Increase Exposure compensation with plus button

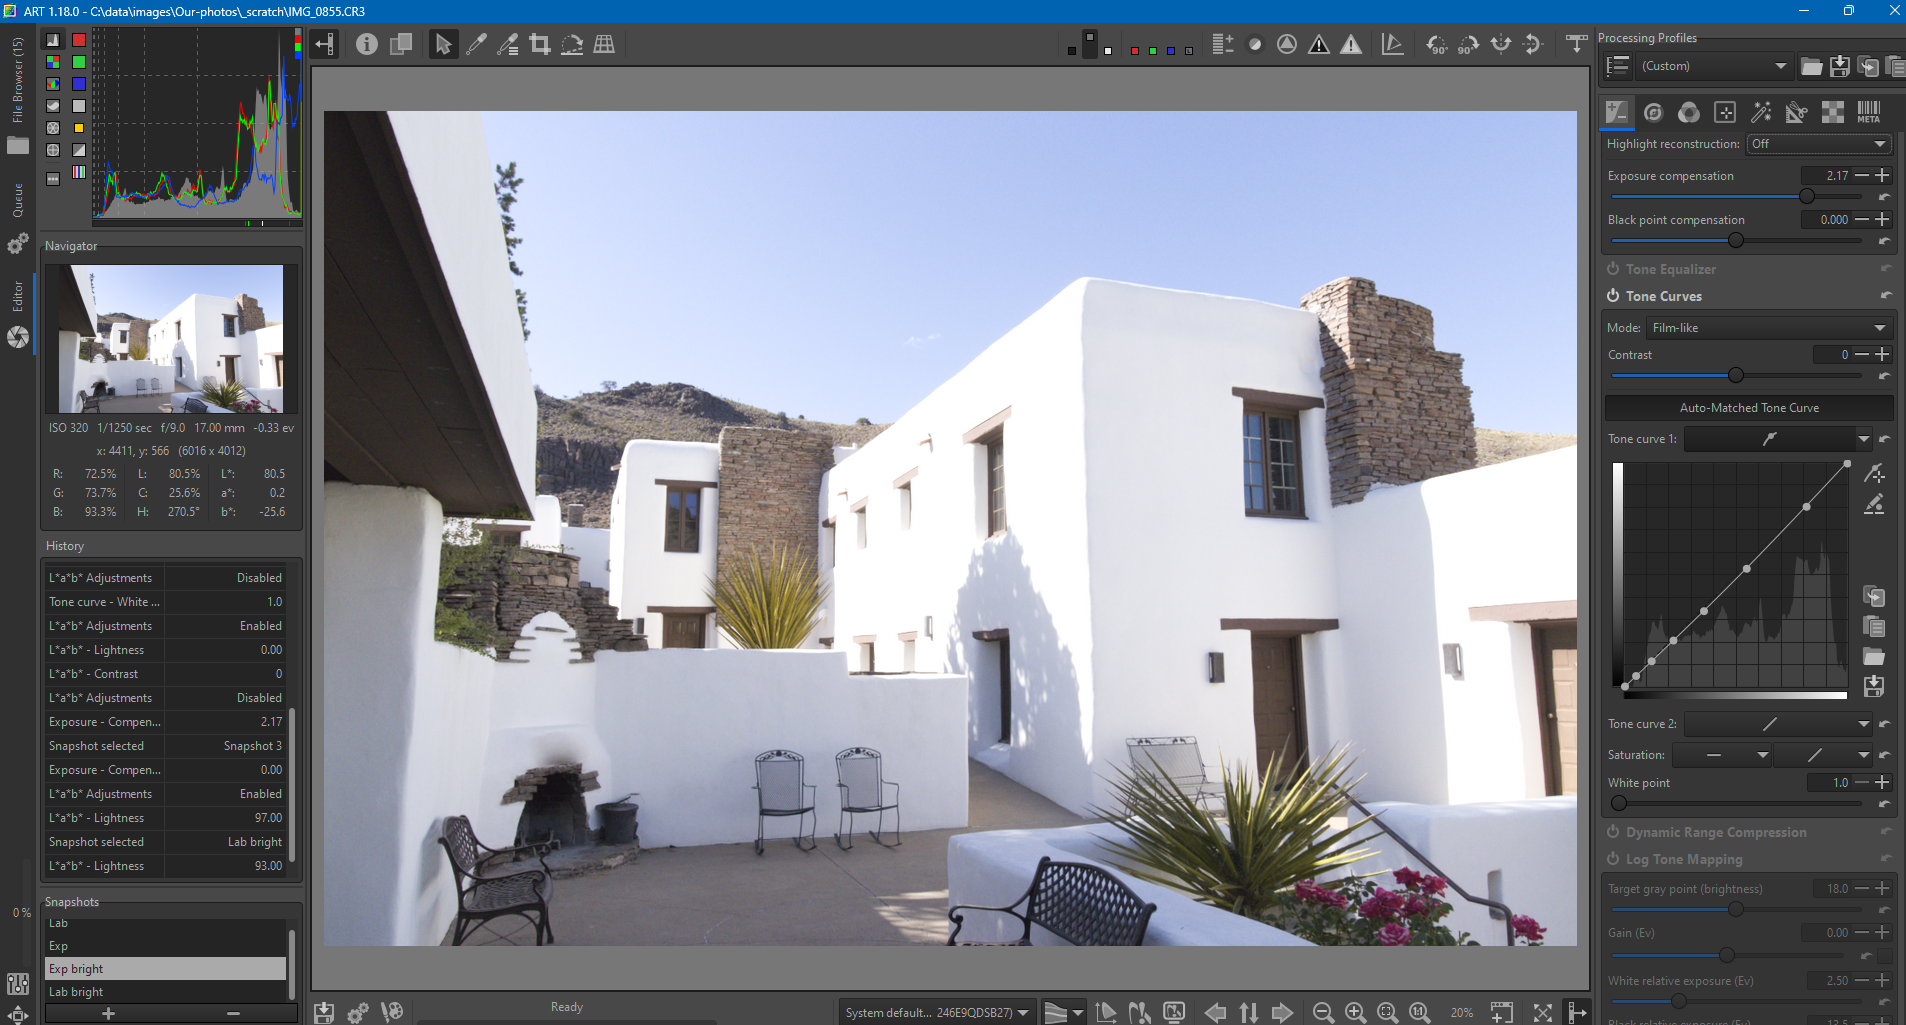(1882, 175)
